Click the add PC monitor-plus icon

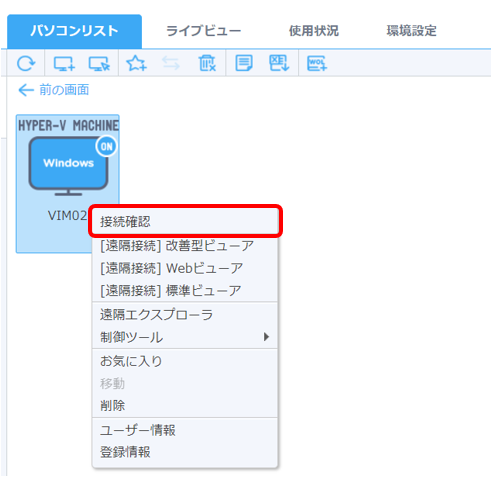pyautogui.click(x=64, y=63)
